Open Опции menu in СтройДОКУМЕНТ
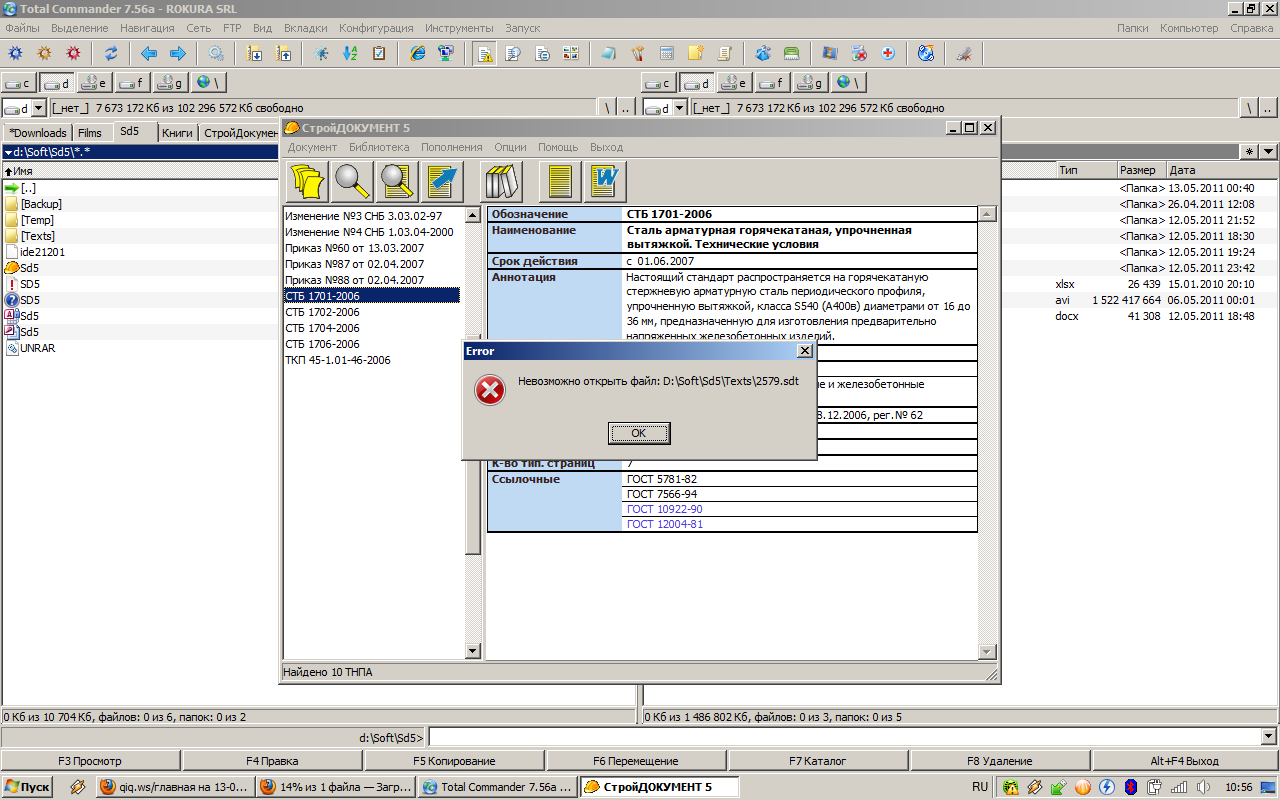 coord(510,147)
